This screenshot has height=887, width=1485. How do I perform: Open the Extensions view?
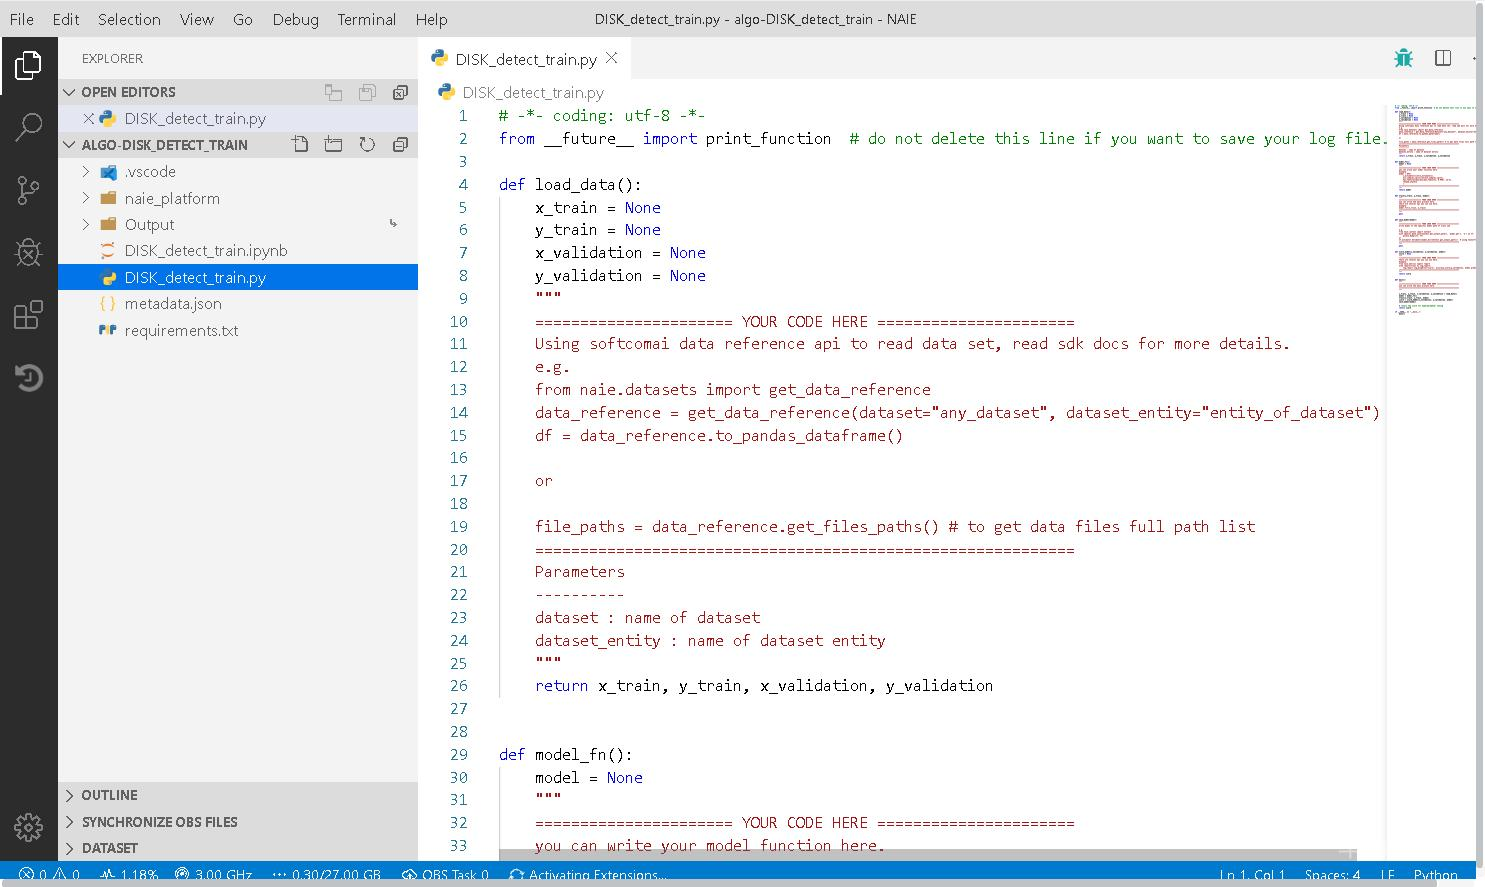[x=28, y=315]
